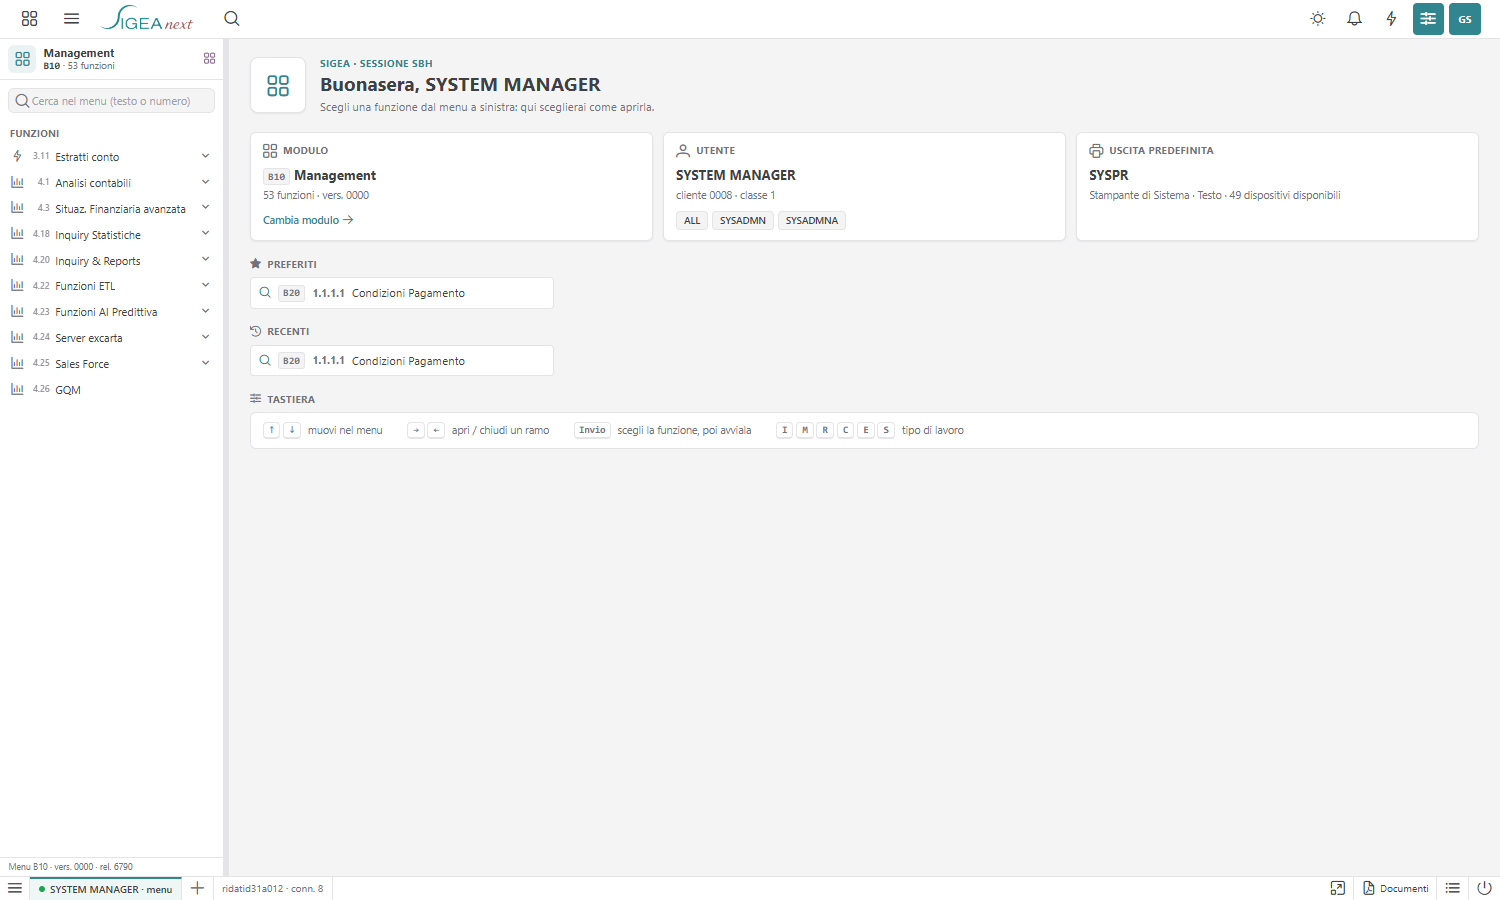Focus the 'Cerca nel menu' search field
1500x900 pixels.
[x=112, y=101]
